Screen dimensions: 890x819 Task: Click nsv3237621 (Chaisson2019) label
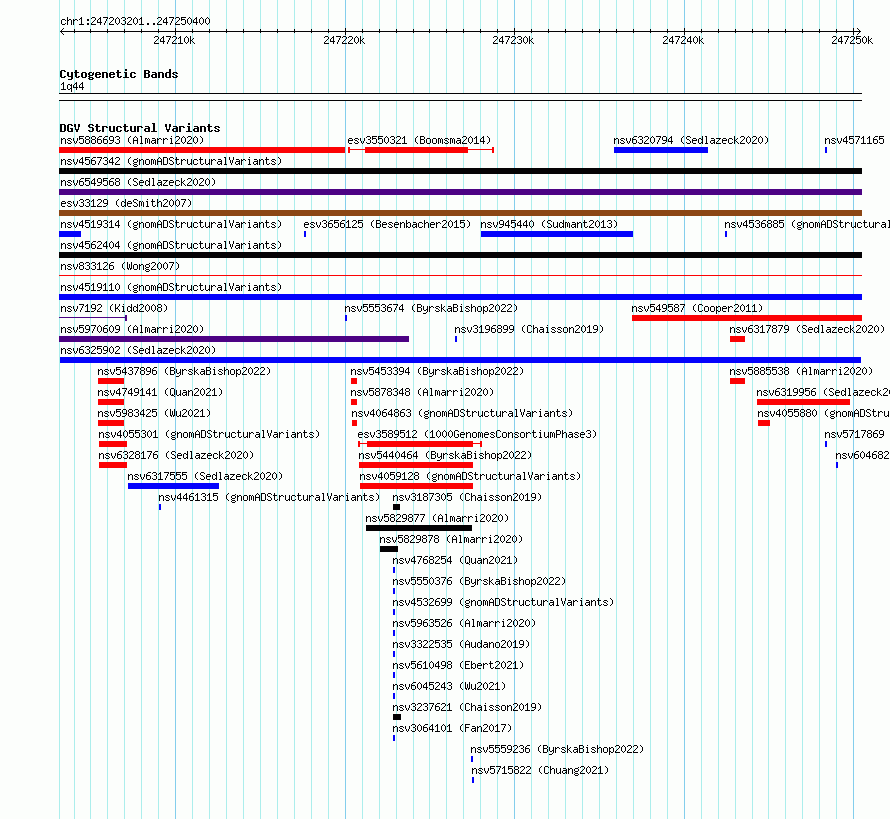467,707
